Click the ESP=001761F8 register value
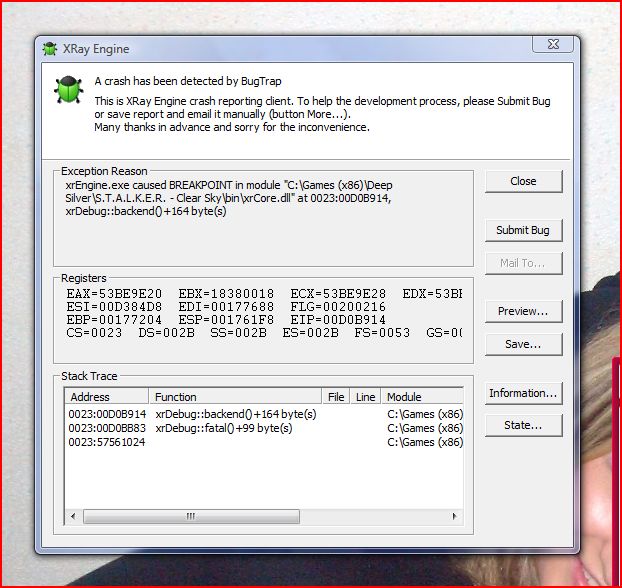This screenshot has height=588, width=622. 226,320
